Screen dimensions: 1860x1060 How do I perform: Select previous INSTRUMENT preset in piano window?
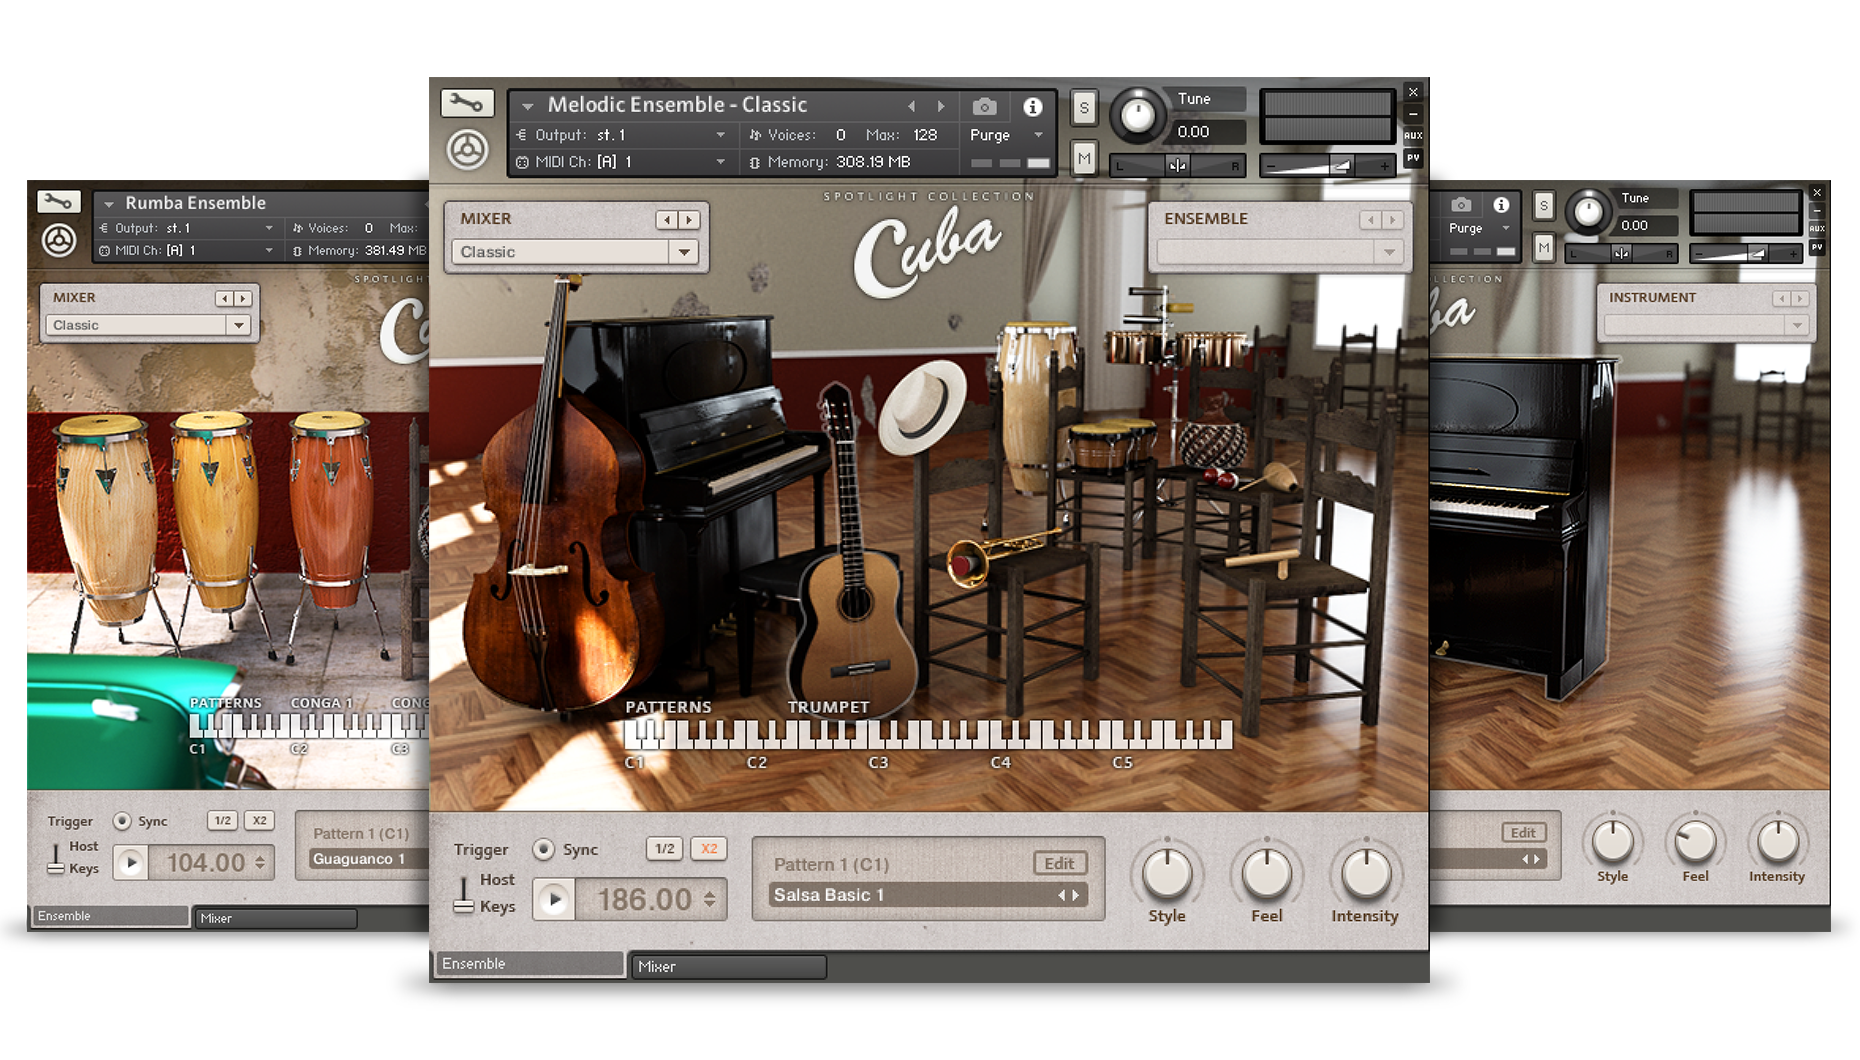pos(1781,298)
